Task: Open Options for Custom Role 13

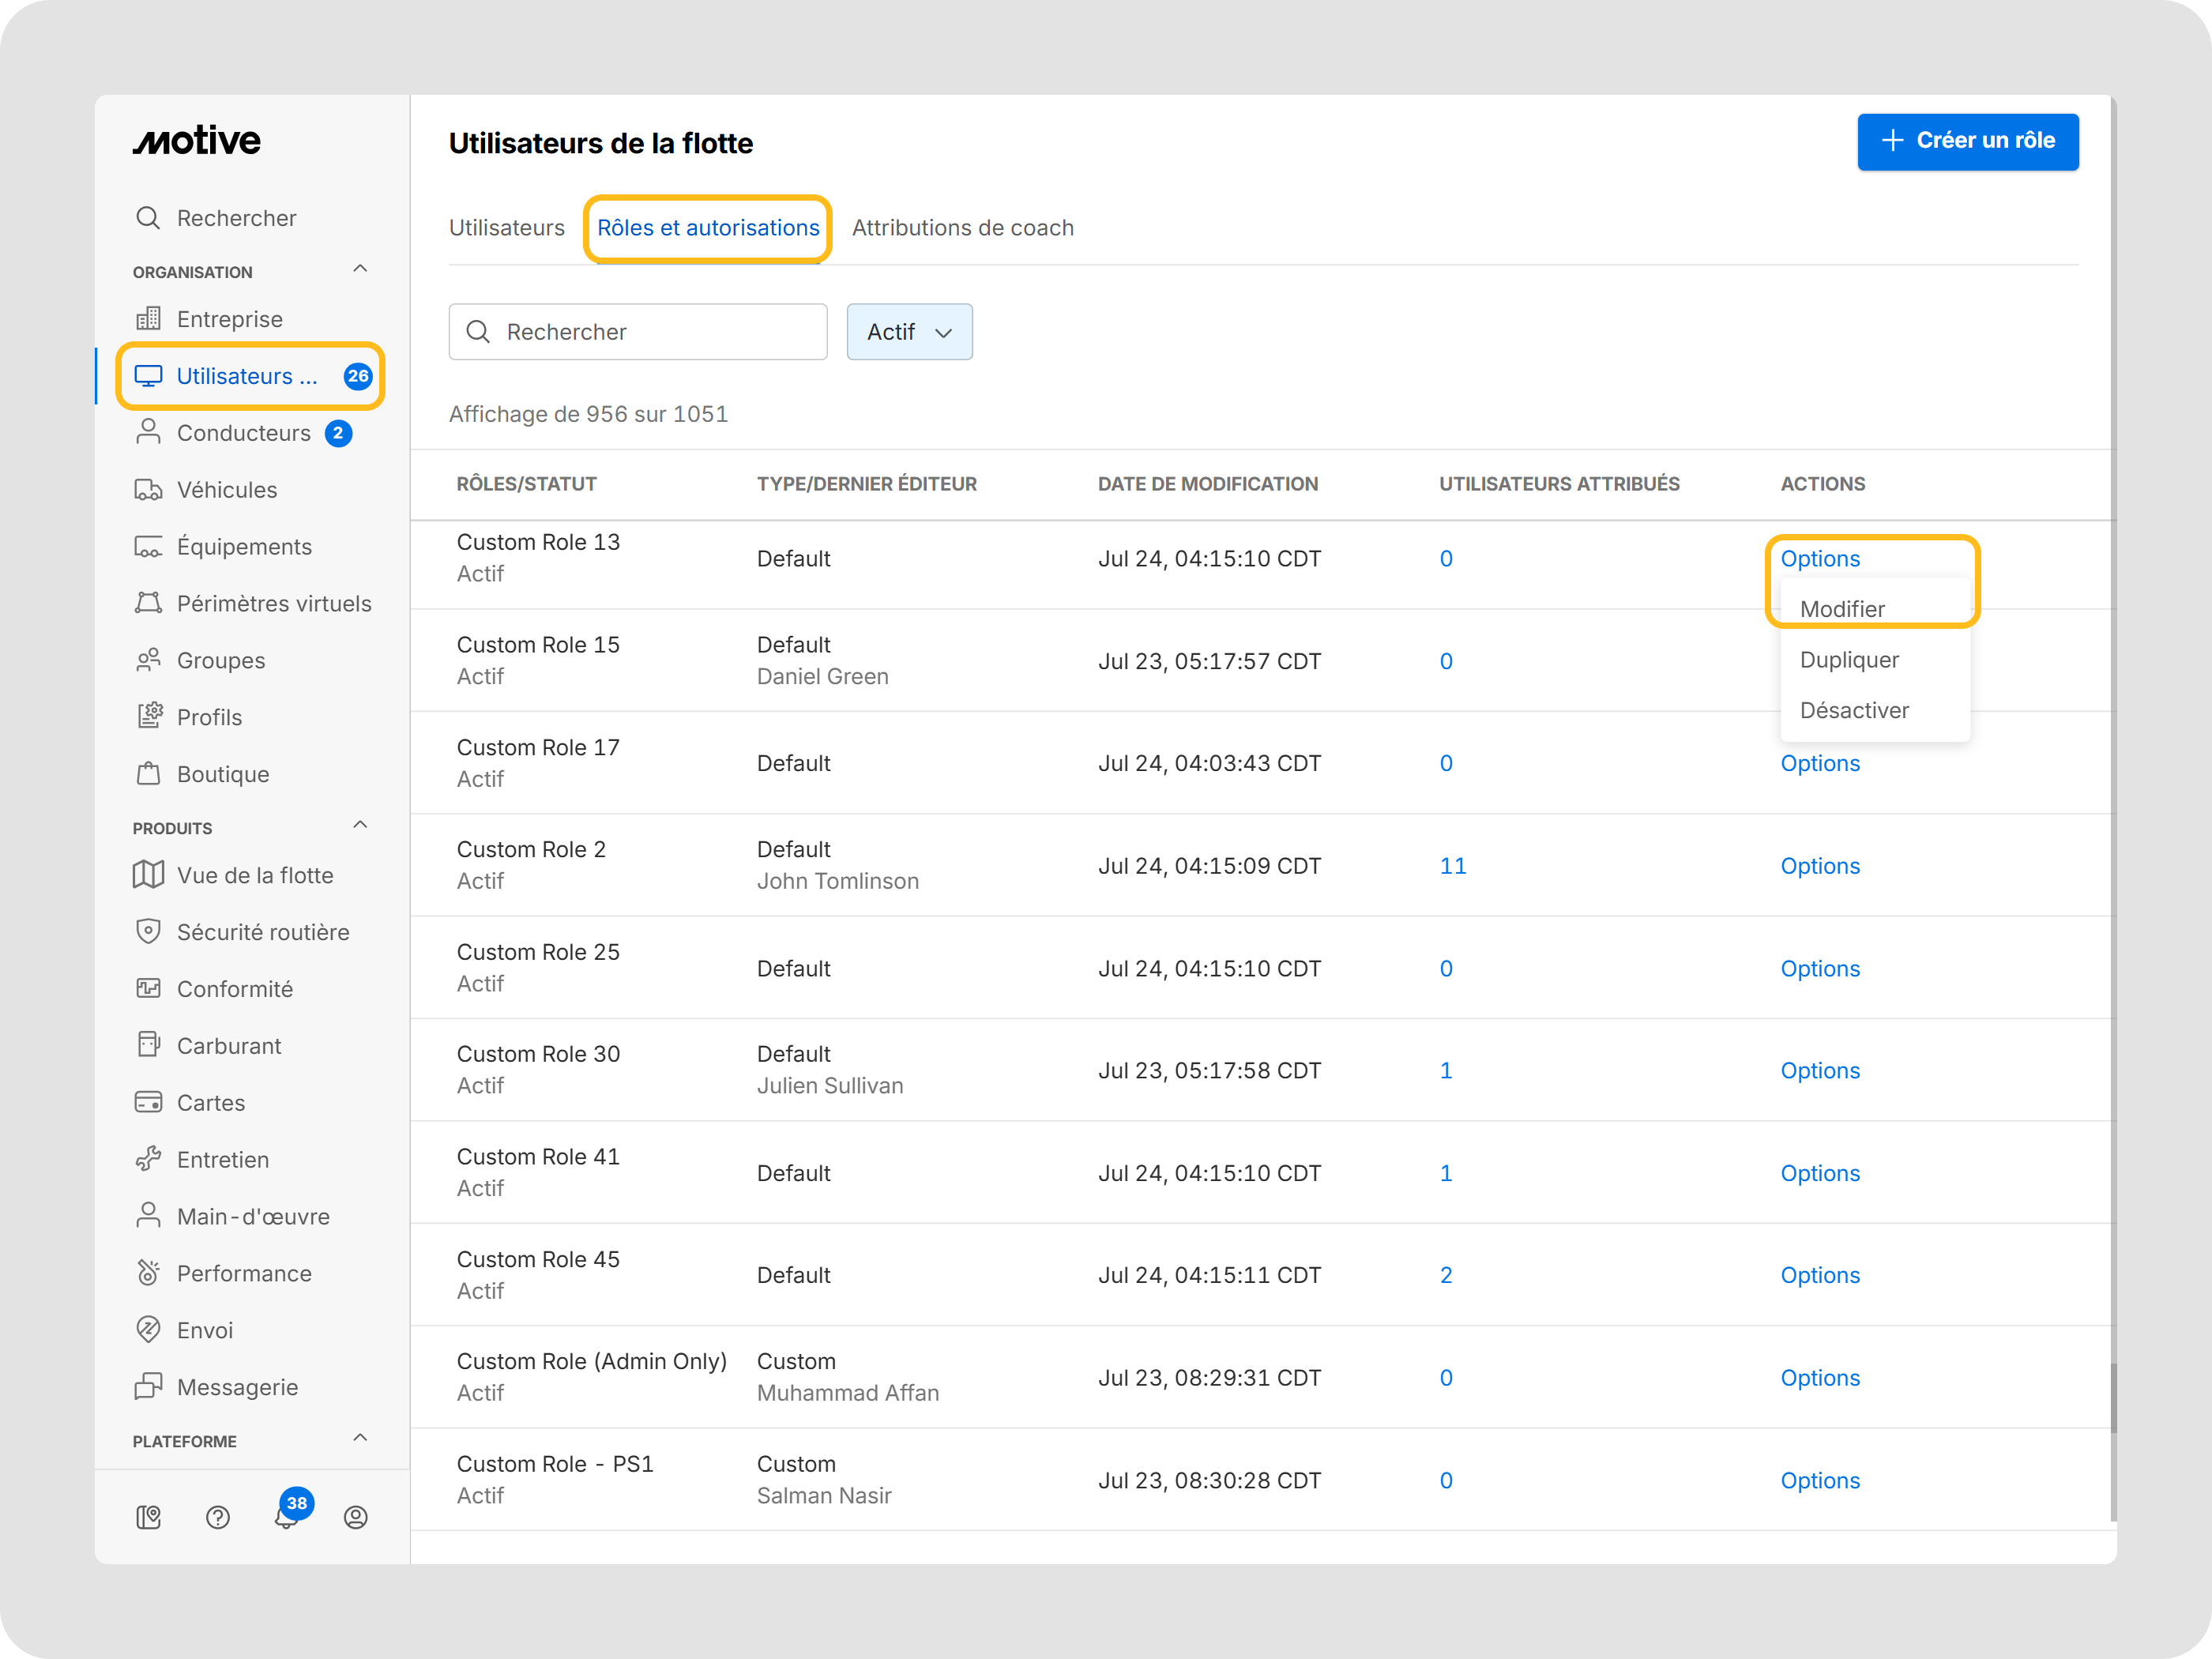Action: point(1820,558)
